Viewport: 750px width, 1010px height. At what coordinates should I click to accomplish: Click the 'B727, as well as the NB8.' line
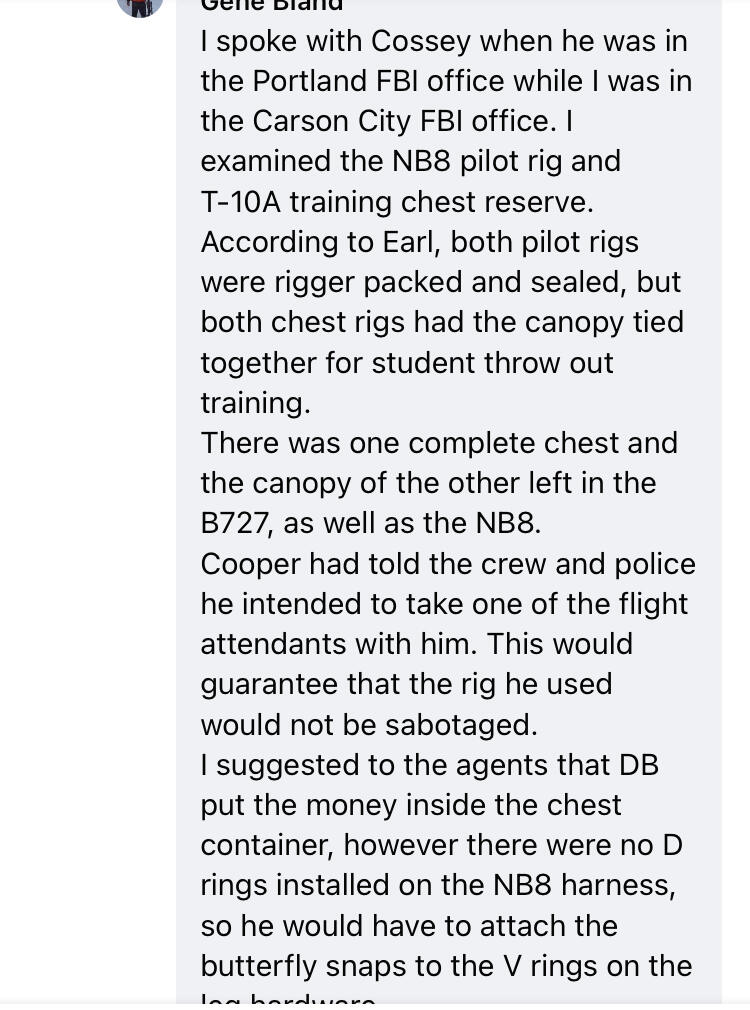tap(370, 524)
